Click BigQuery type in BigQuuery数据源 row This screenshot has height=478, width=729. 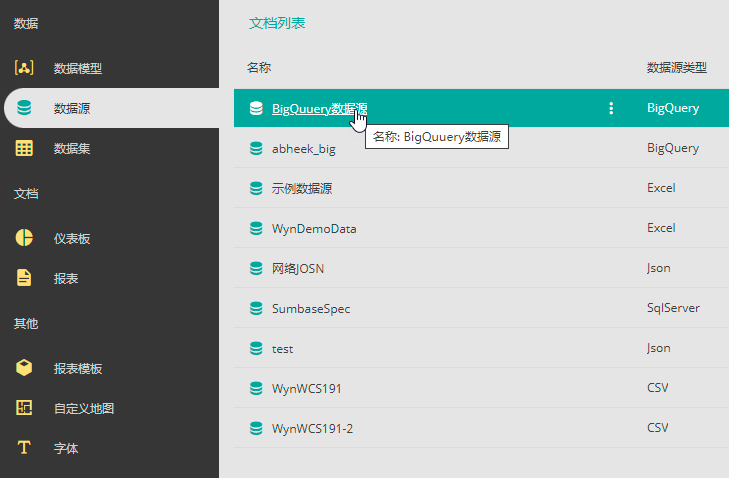(673, 108)
